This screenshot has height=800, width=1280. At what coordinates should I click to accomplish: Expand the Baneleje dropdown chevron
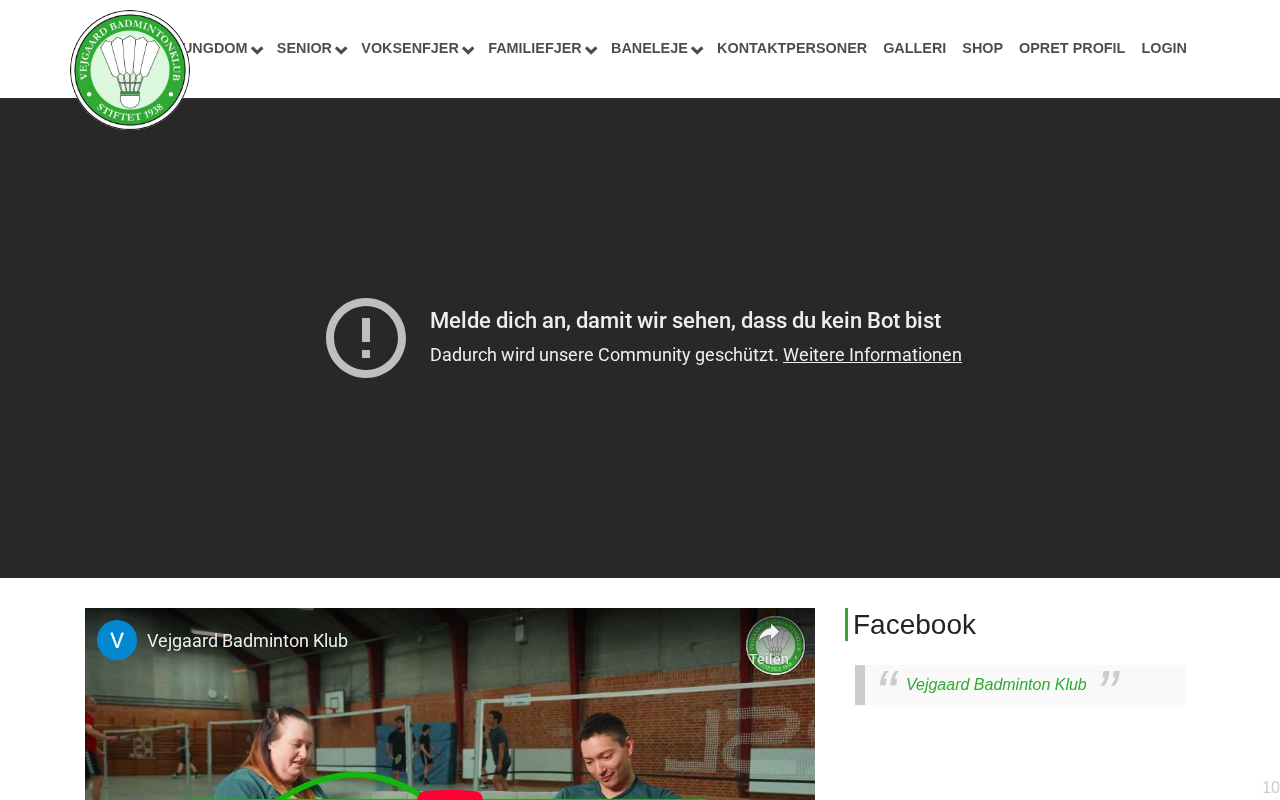697,49
